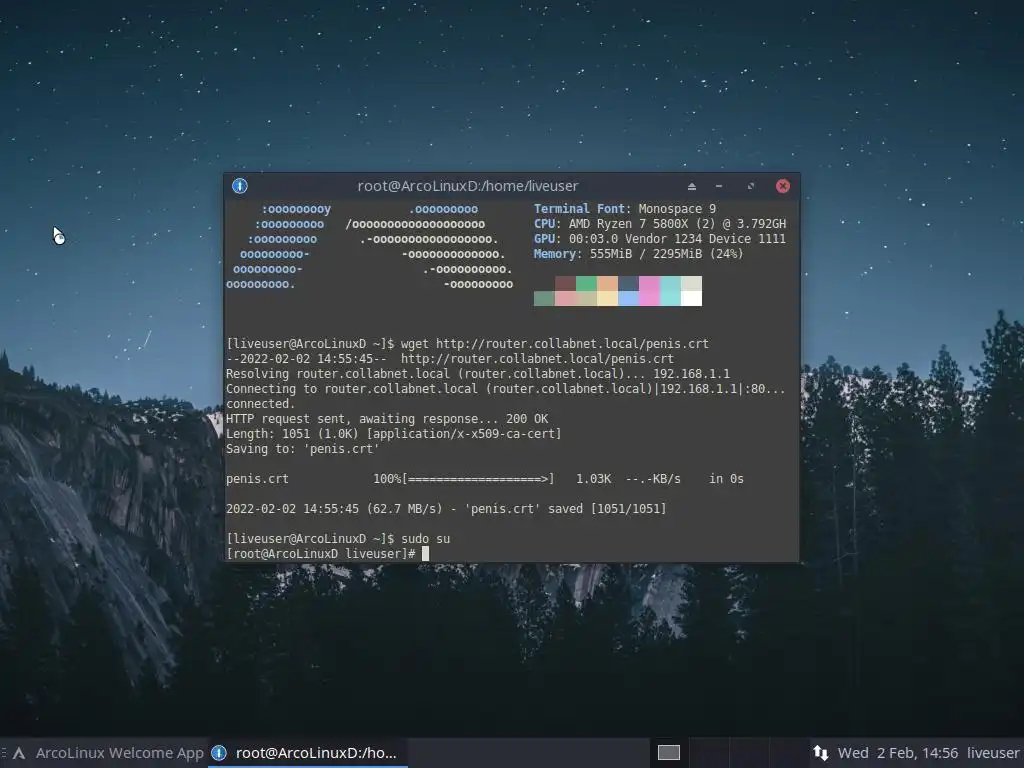The width and height of the screenshot is (1024, 768).
Task: Click the word 'connected.' in terminal output
Action: coord(260,404)
